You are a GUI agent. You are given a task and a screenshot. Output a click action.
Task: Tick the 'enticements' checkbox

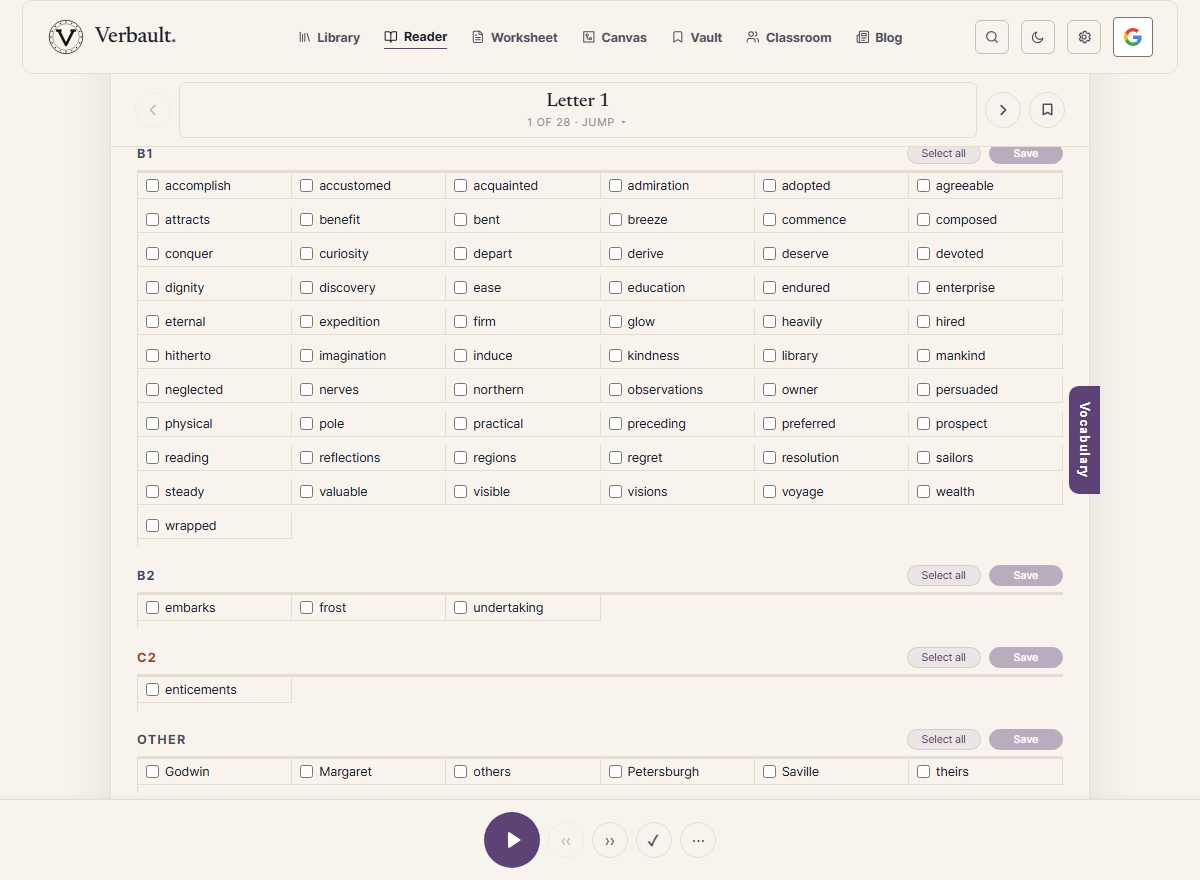[153, 689]
